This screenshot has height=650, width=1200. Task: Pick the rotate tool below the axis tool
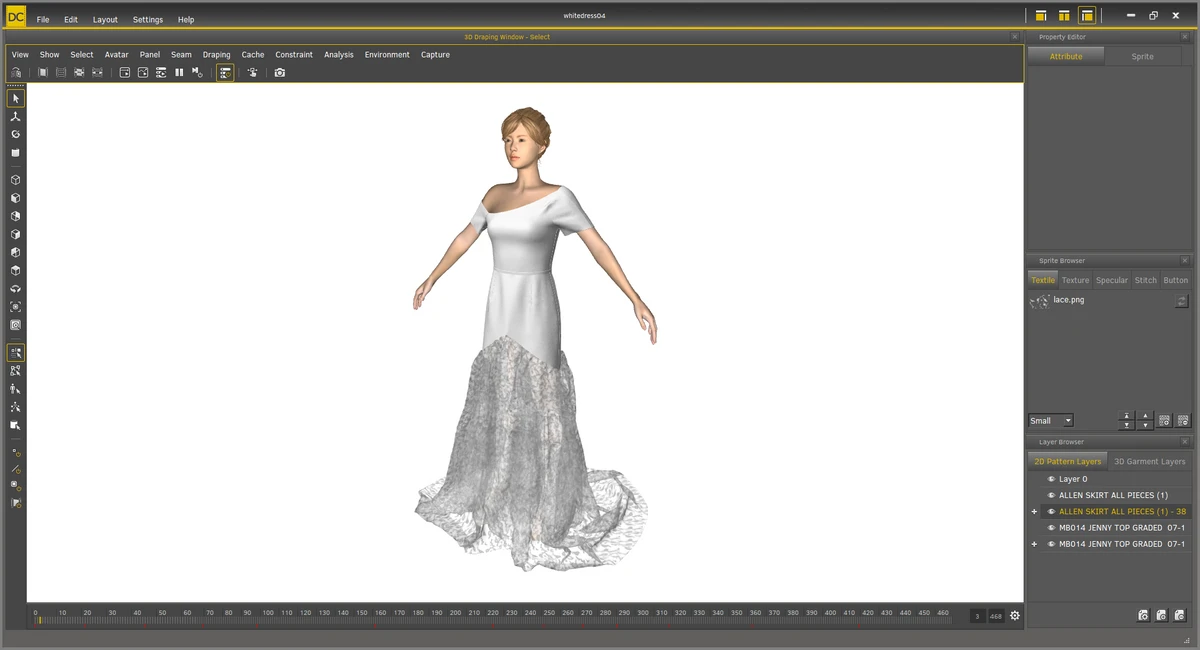[16, 135]
